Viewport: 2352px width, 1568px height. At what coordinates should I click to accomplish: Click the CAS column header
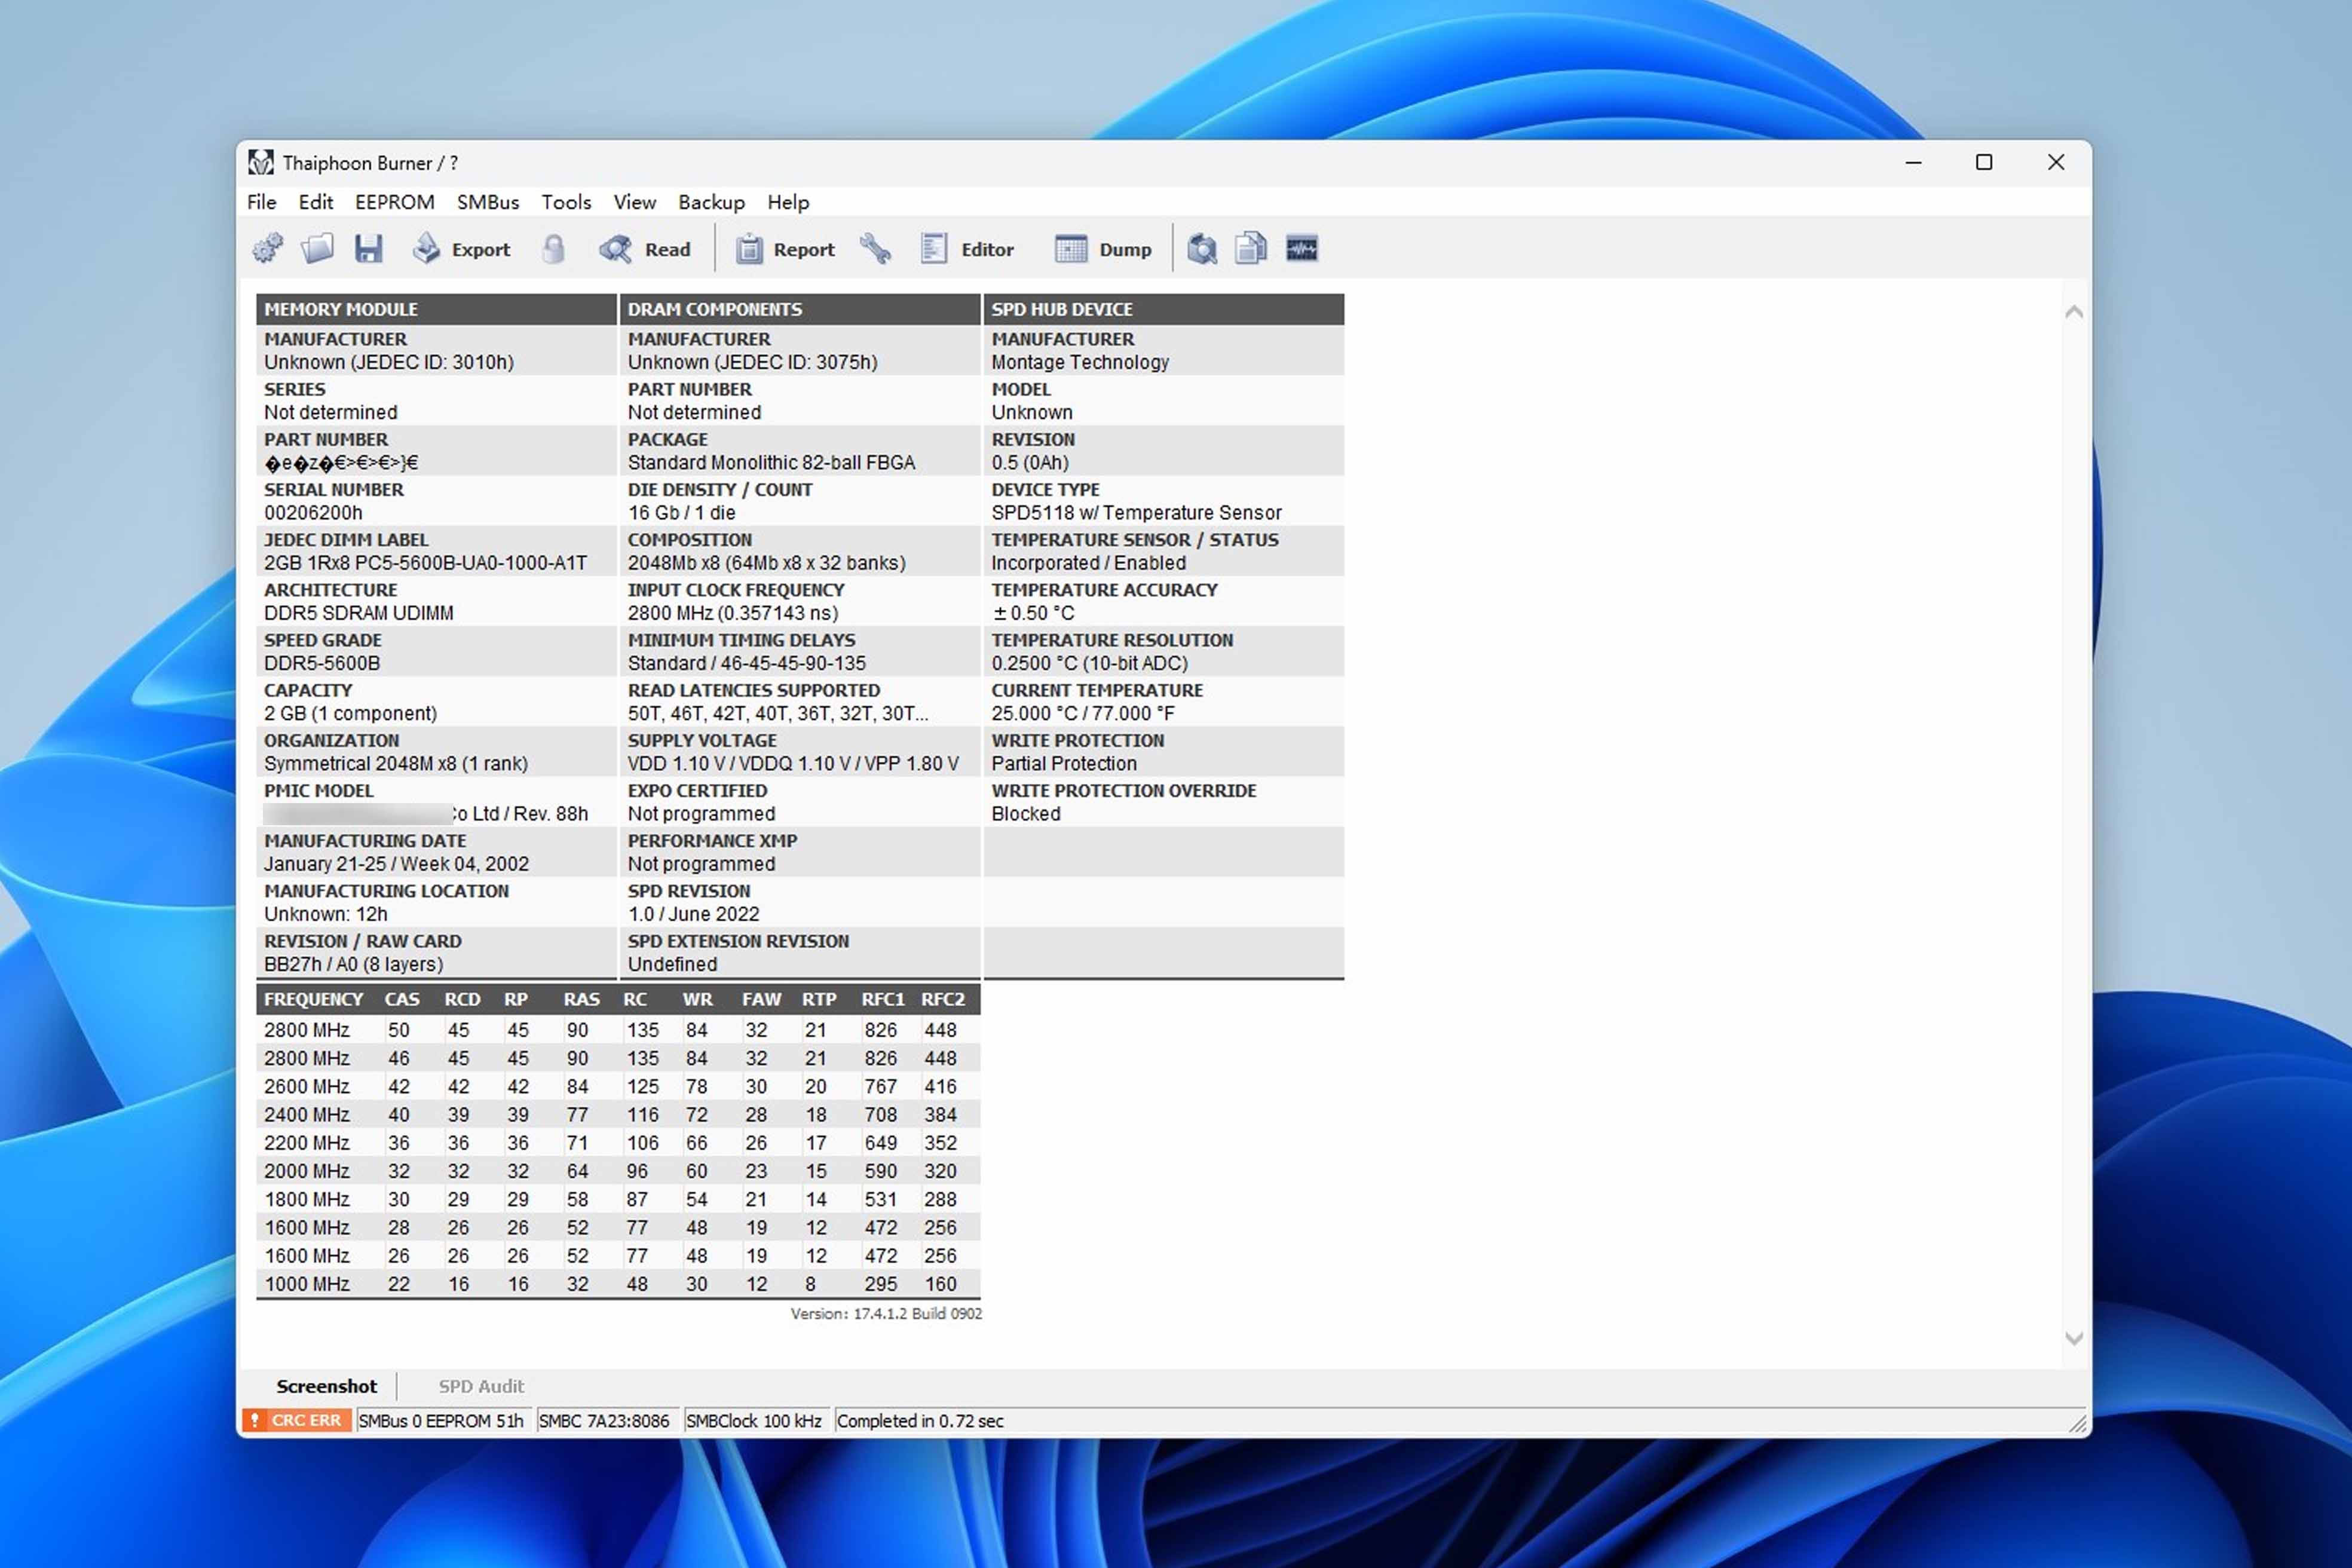[402, 999]
